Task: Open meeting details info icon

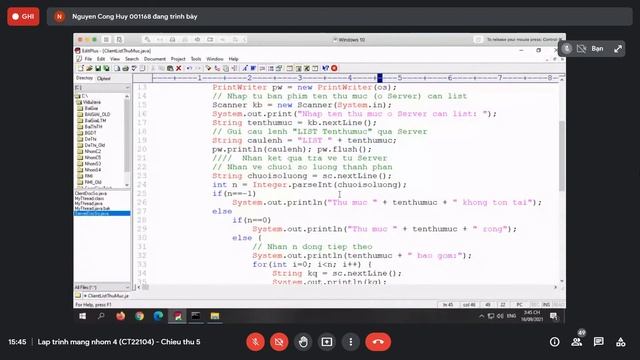Action: (x=554, y=342)
